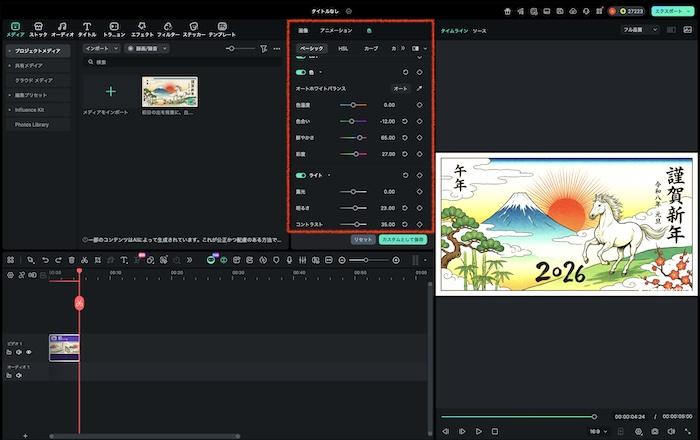The height and width of the screenshot is (440, 700).
Task: Open the テンプレート (Templates) tab
Action: 222,29
